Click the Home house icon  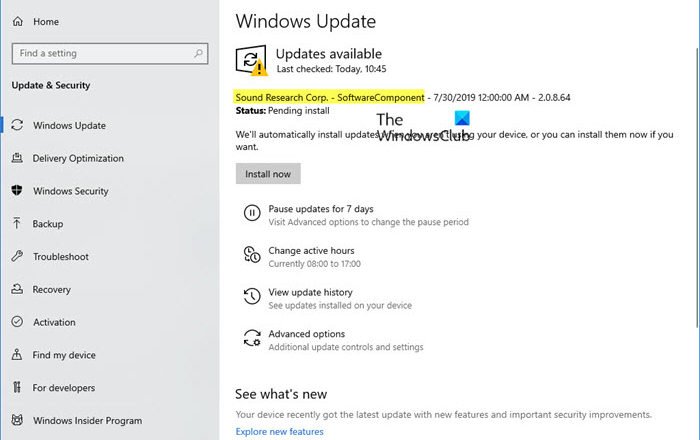[x=17, y=21]
